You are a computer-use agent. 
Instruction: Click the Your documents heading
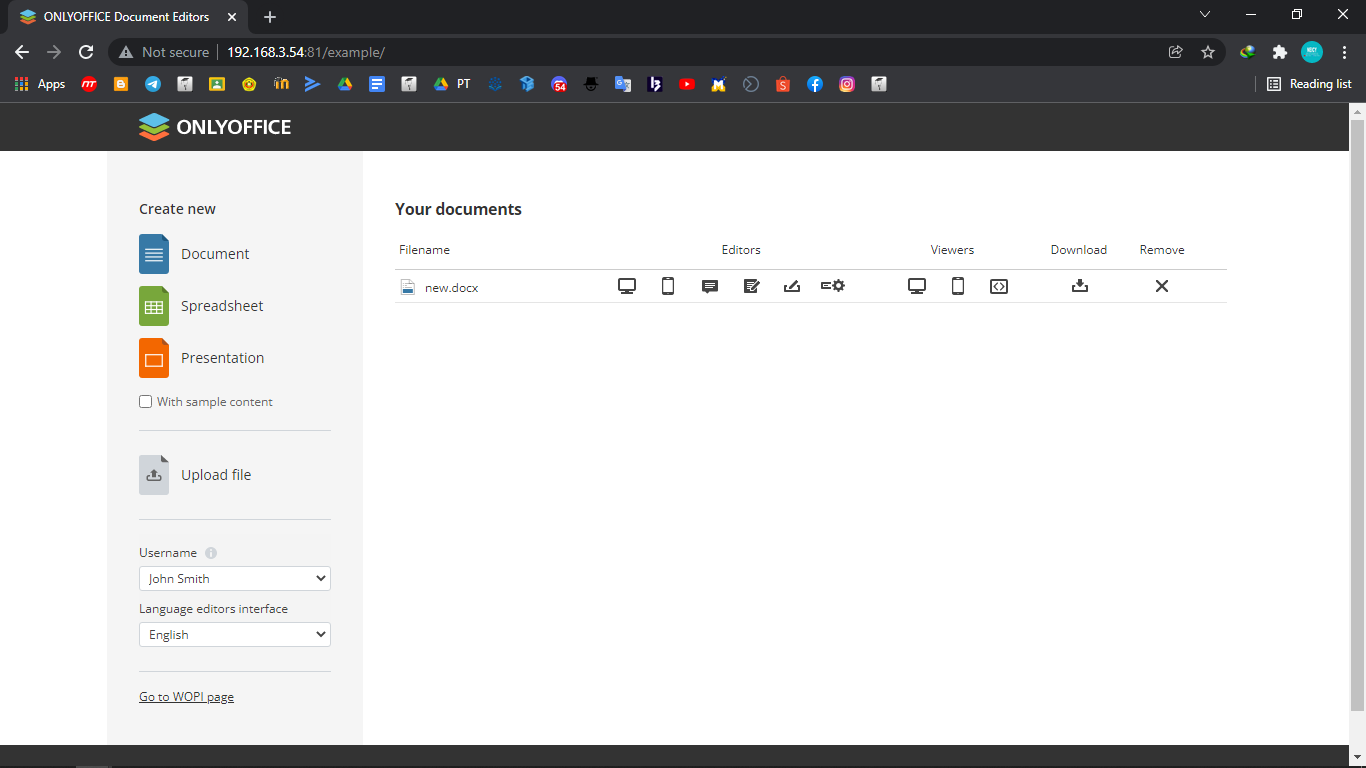pos(458,209)
